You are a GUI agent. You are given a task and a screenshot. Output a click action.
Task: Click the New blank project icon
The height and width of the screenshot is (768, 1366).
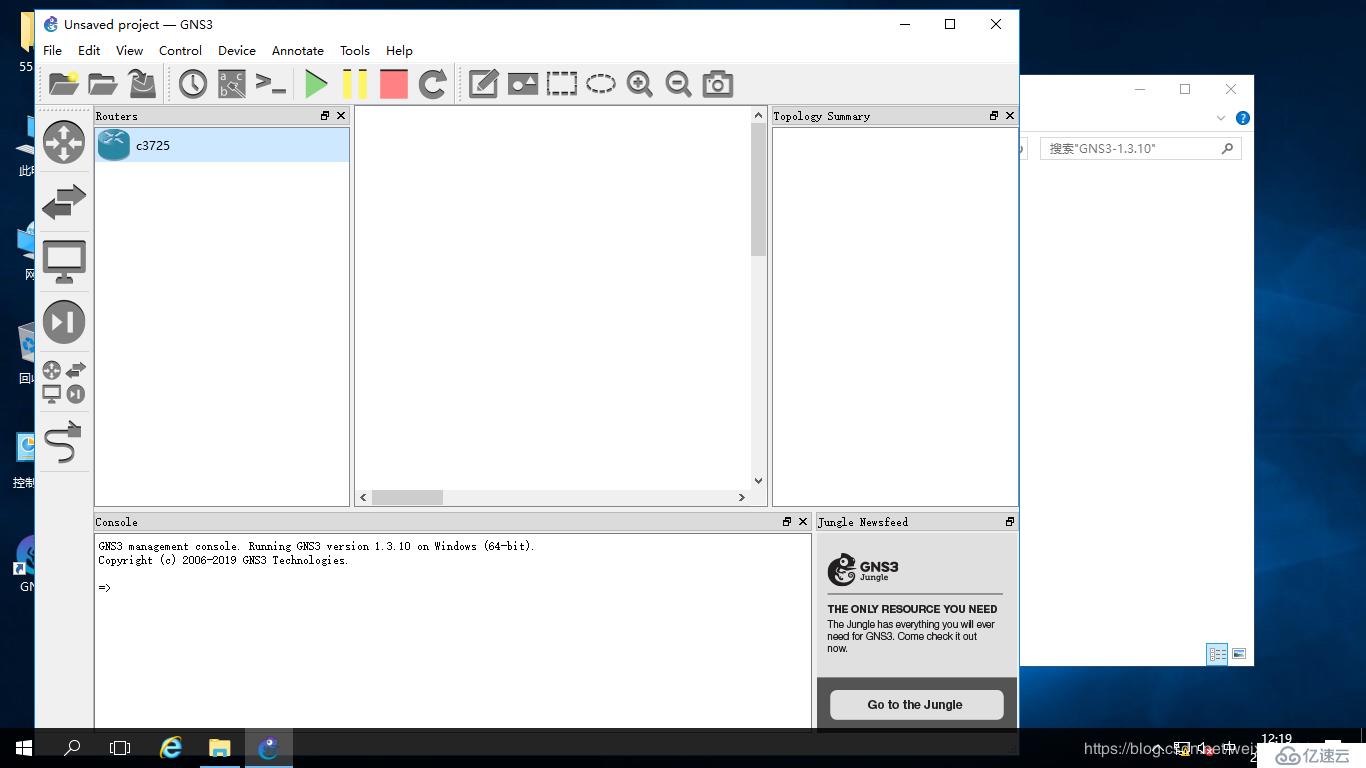click(63, 84)
